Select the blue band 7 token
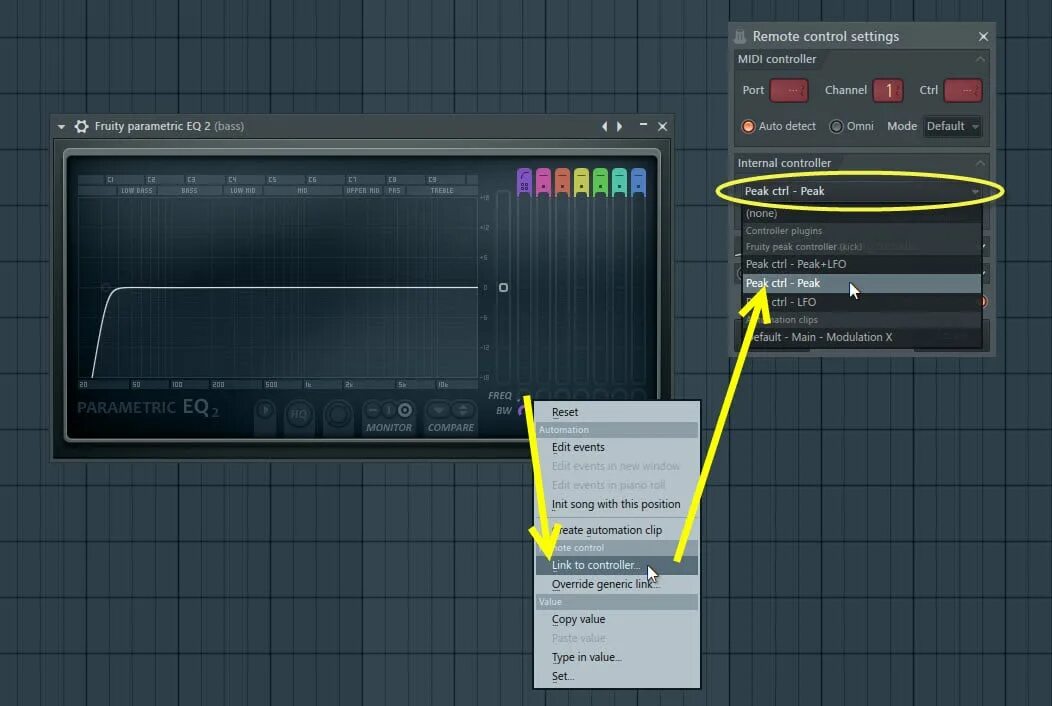This screenshot has width=1052, height=706. [x=638, y=183]
